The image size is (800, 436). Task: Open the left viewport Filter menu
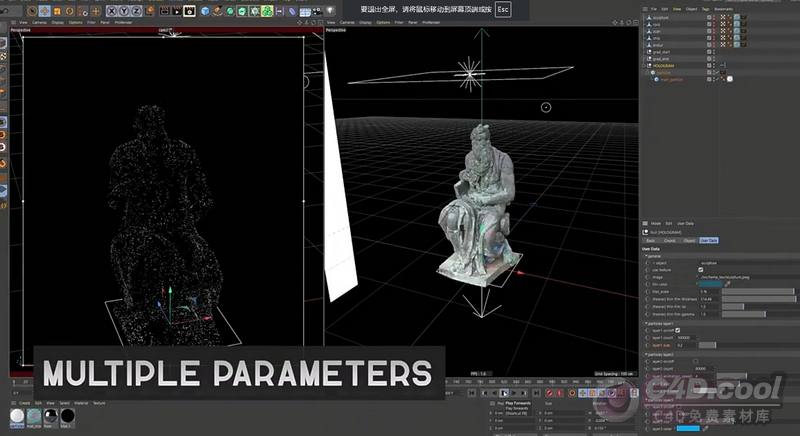click(x=90, y=22)
